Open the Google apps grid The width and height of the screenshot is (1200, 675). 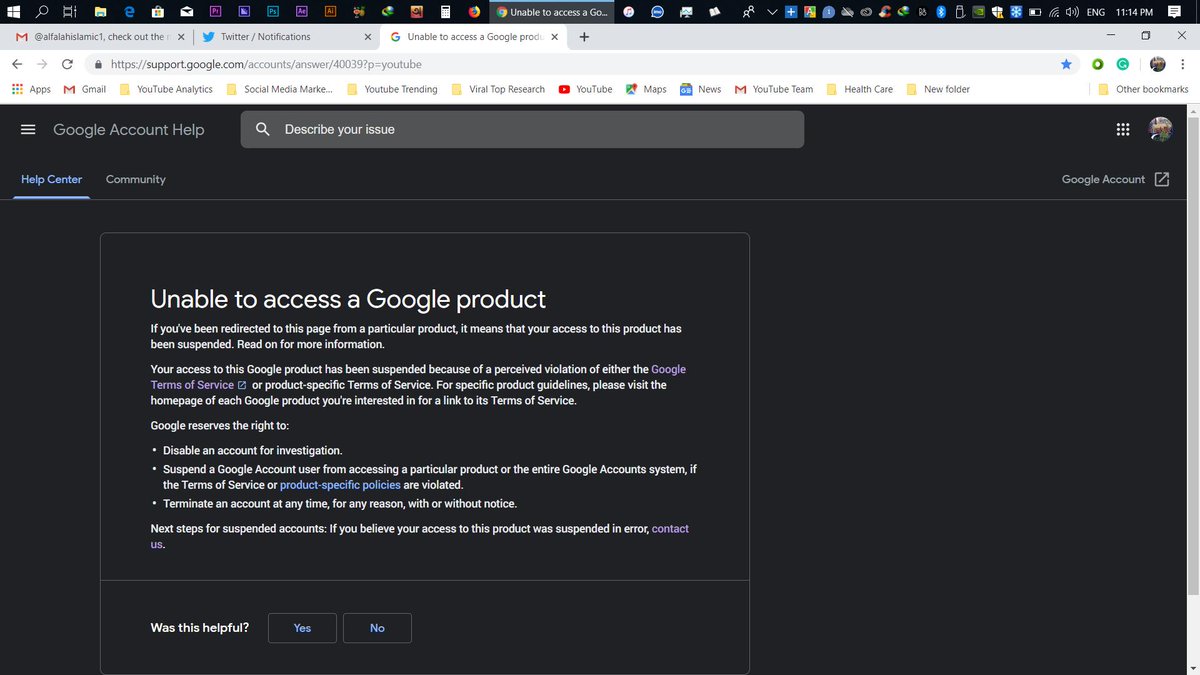pos(1122,130)
